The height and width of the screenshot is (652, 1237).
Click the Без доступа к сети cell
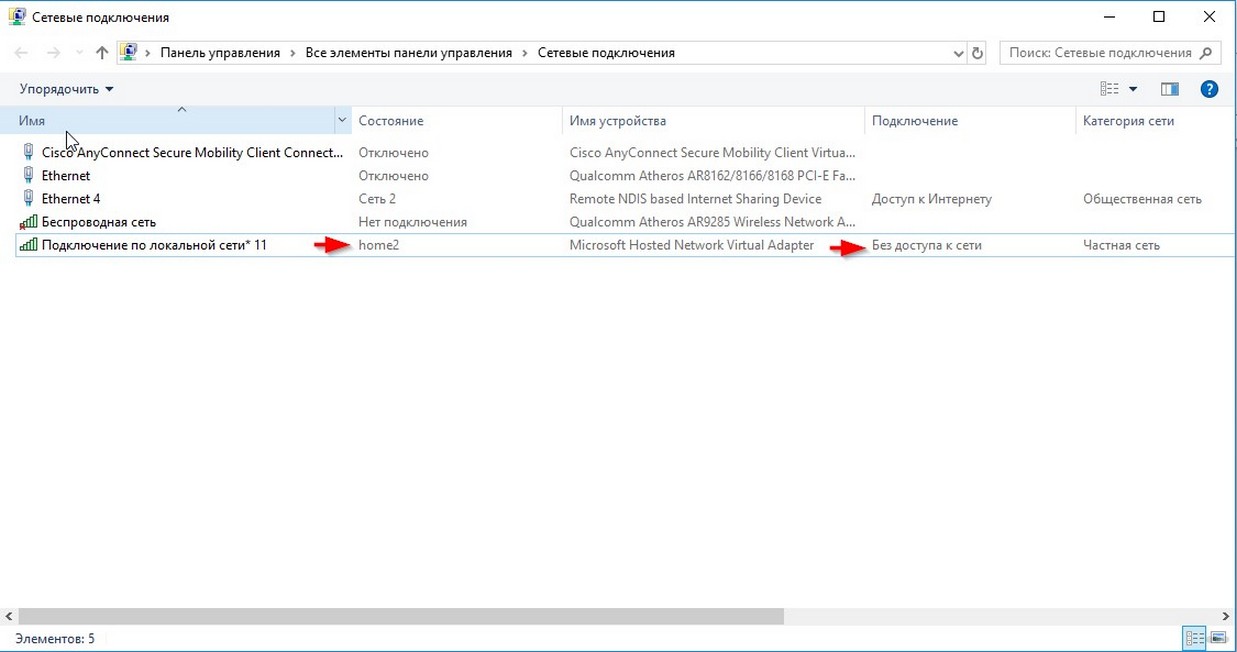[927, 245]
